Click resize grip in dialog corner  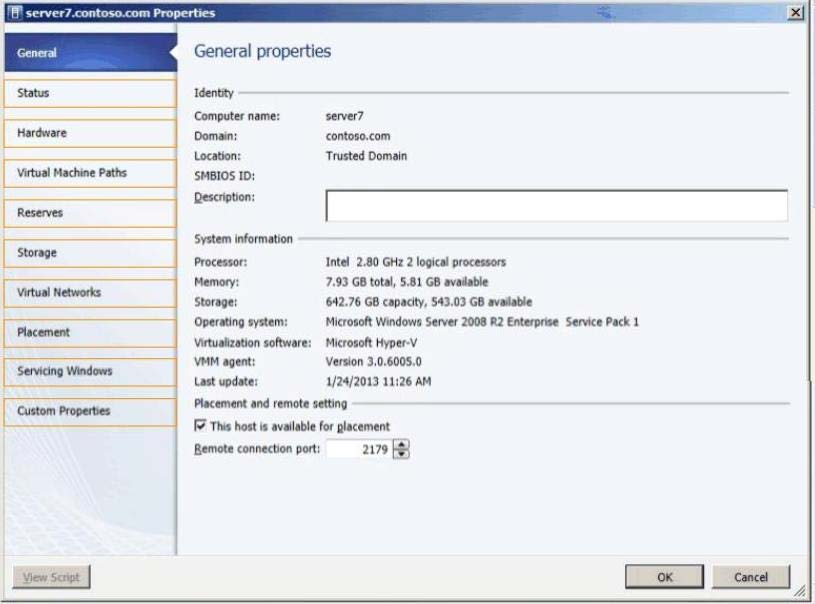click(800, 590)
